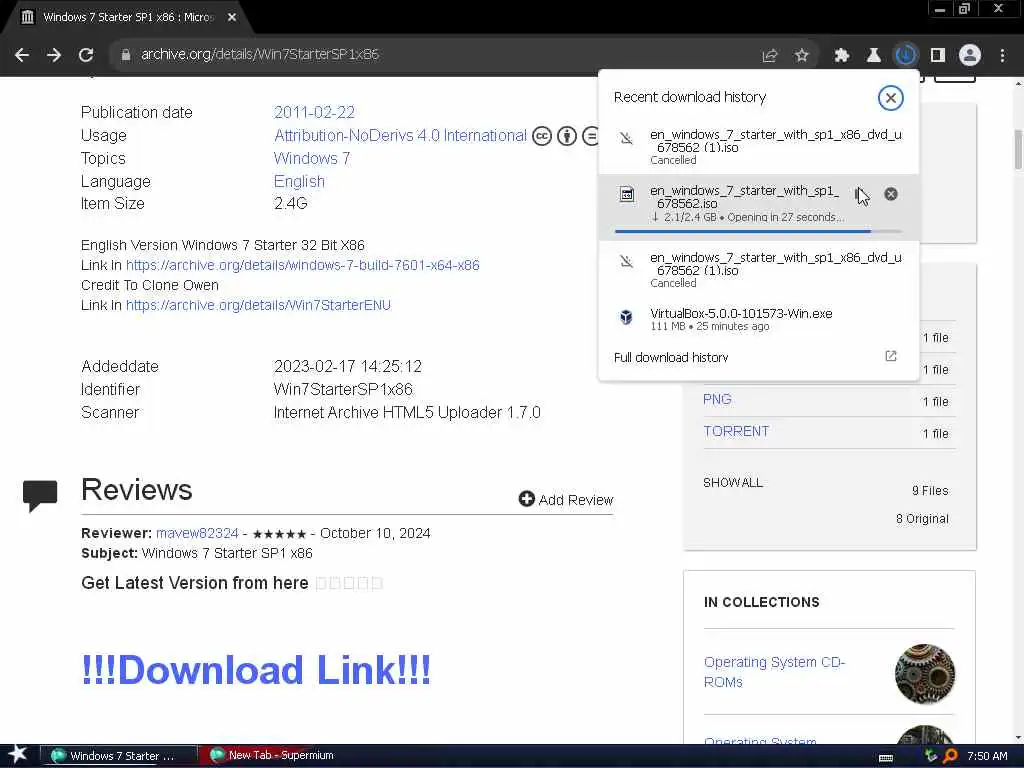Open Attribution-NoDerivs 4.0 International link

pos(400,135)
